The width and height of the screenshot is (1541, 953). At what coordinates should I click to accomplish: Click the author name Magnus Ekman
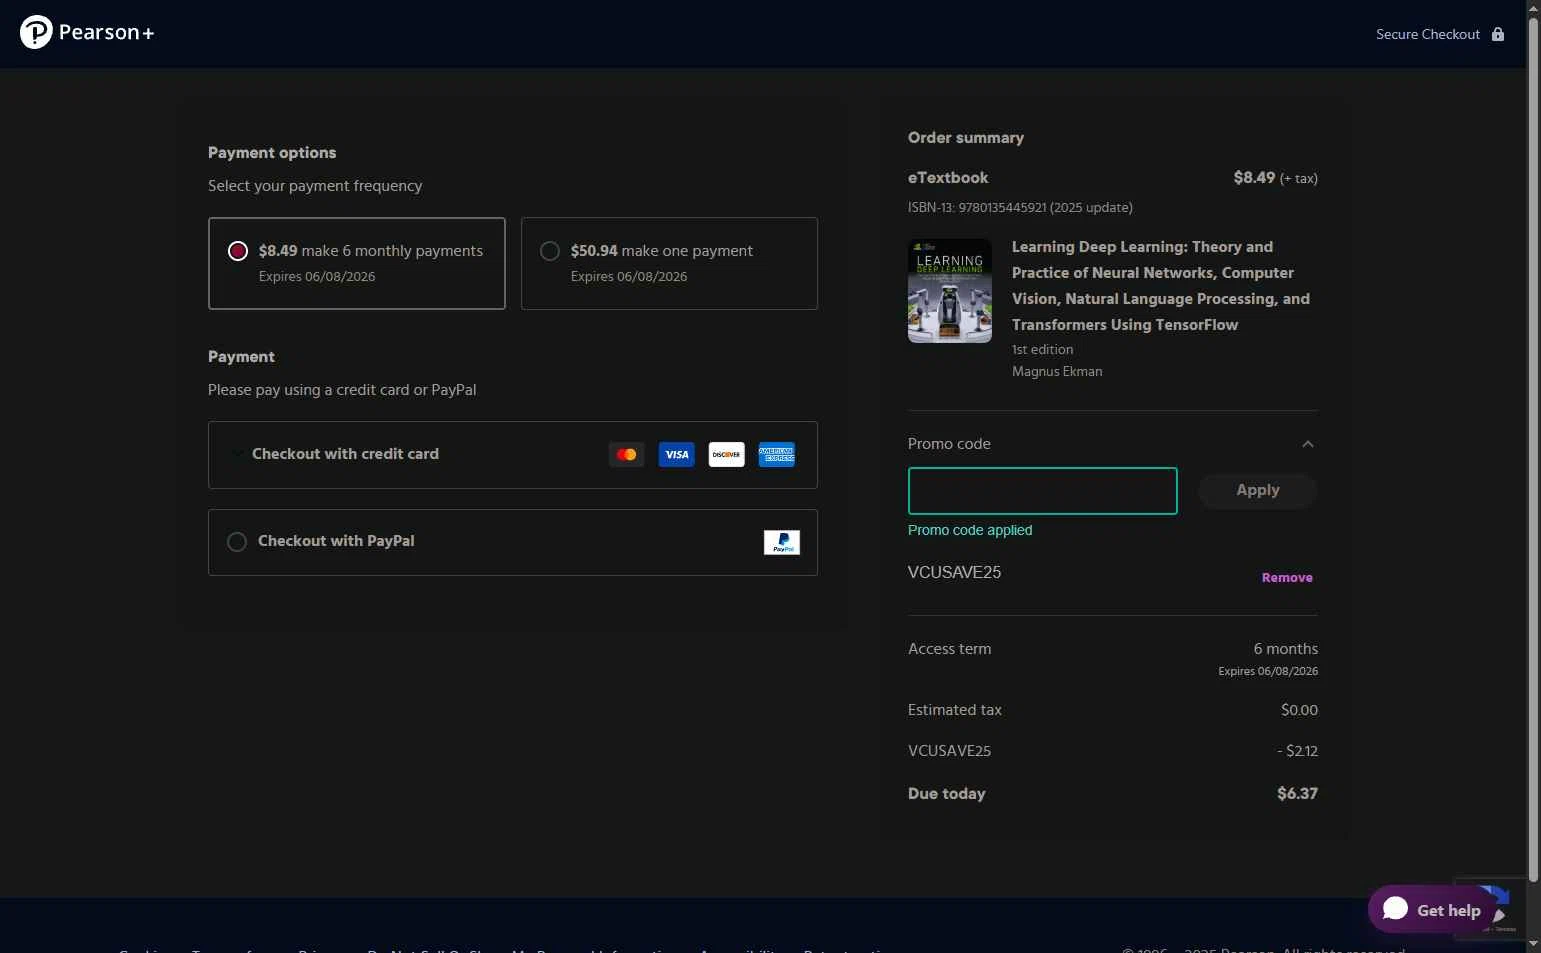coord(1057,371)
